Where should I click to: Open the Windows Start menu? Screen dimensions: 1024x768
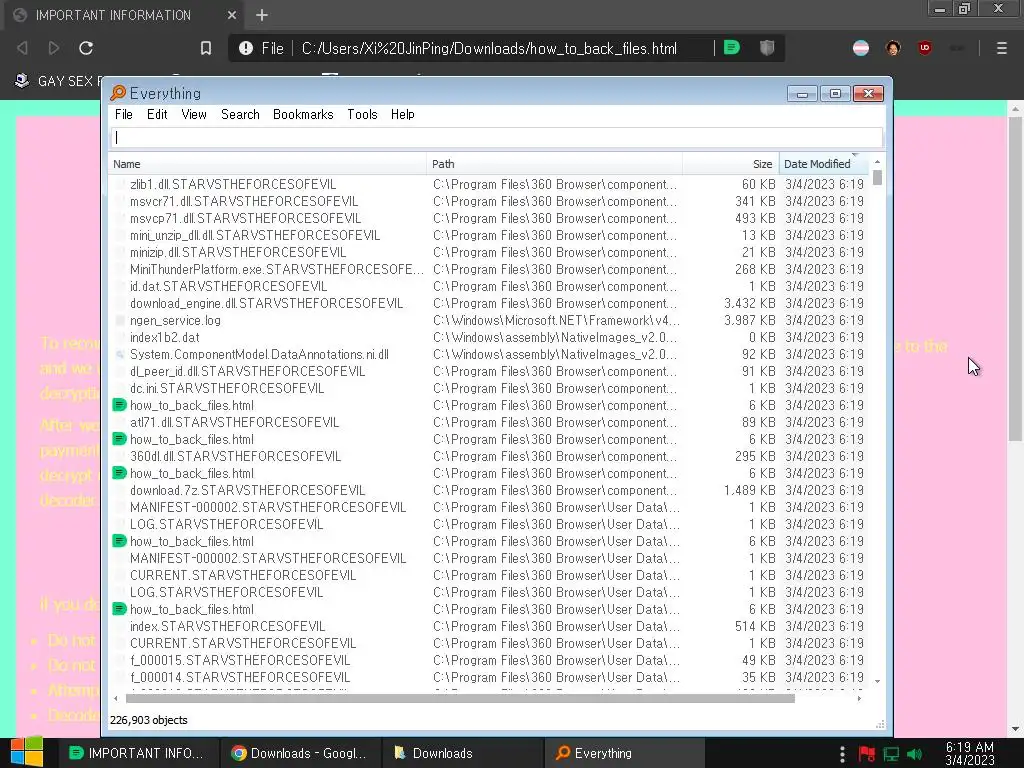(x=26, y=752)
